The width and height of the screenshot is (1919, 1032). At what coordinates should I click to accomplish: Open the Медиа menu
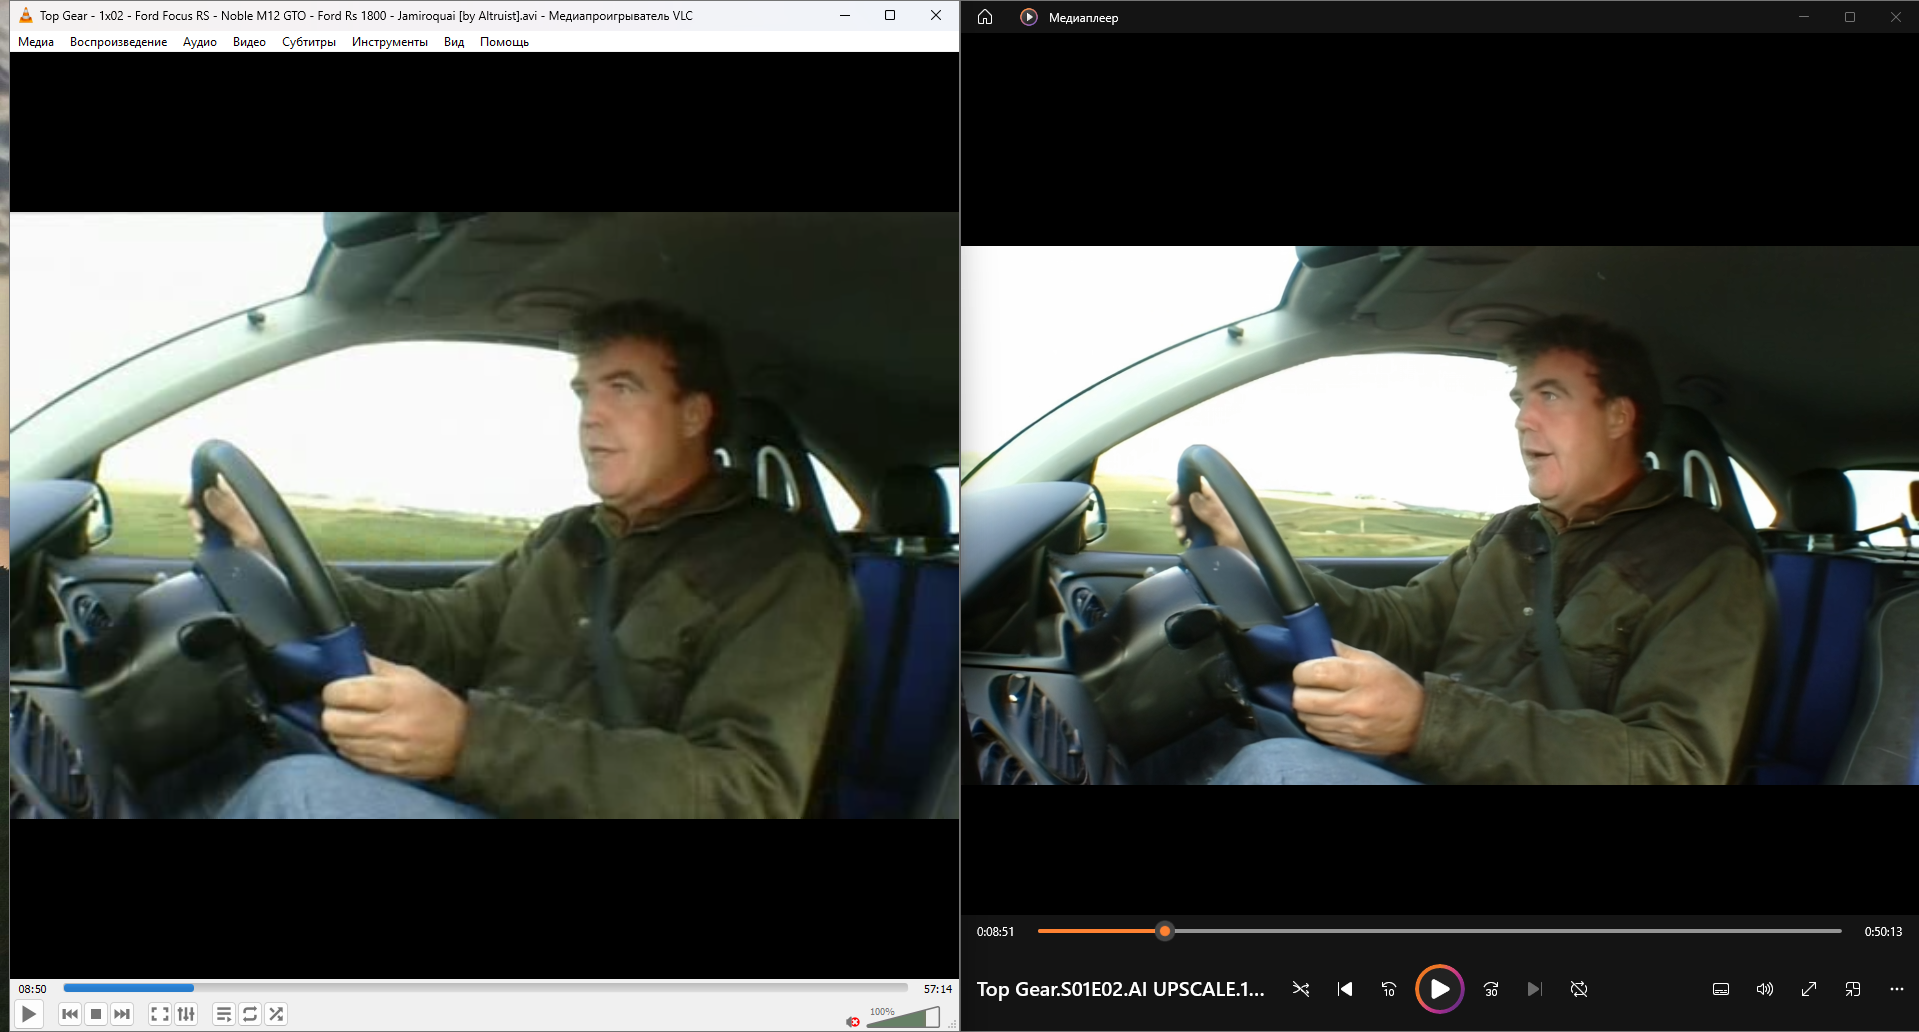36,42
